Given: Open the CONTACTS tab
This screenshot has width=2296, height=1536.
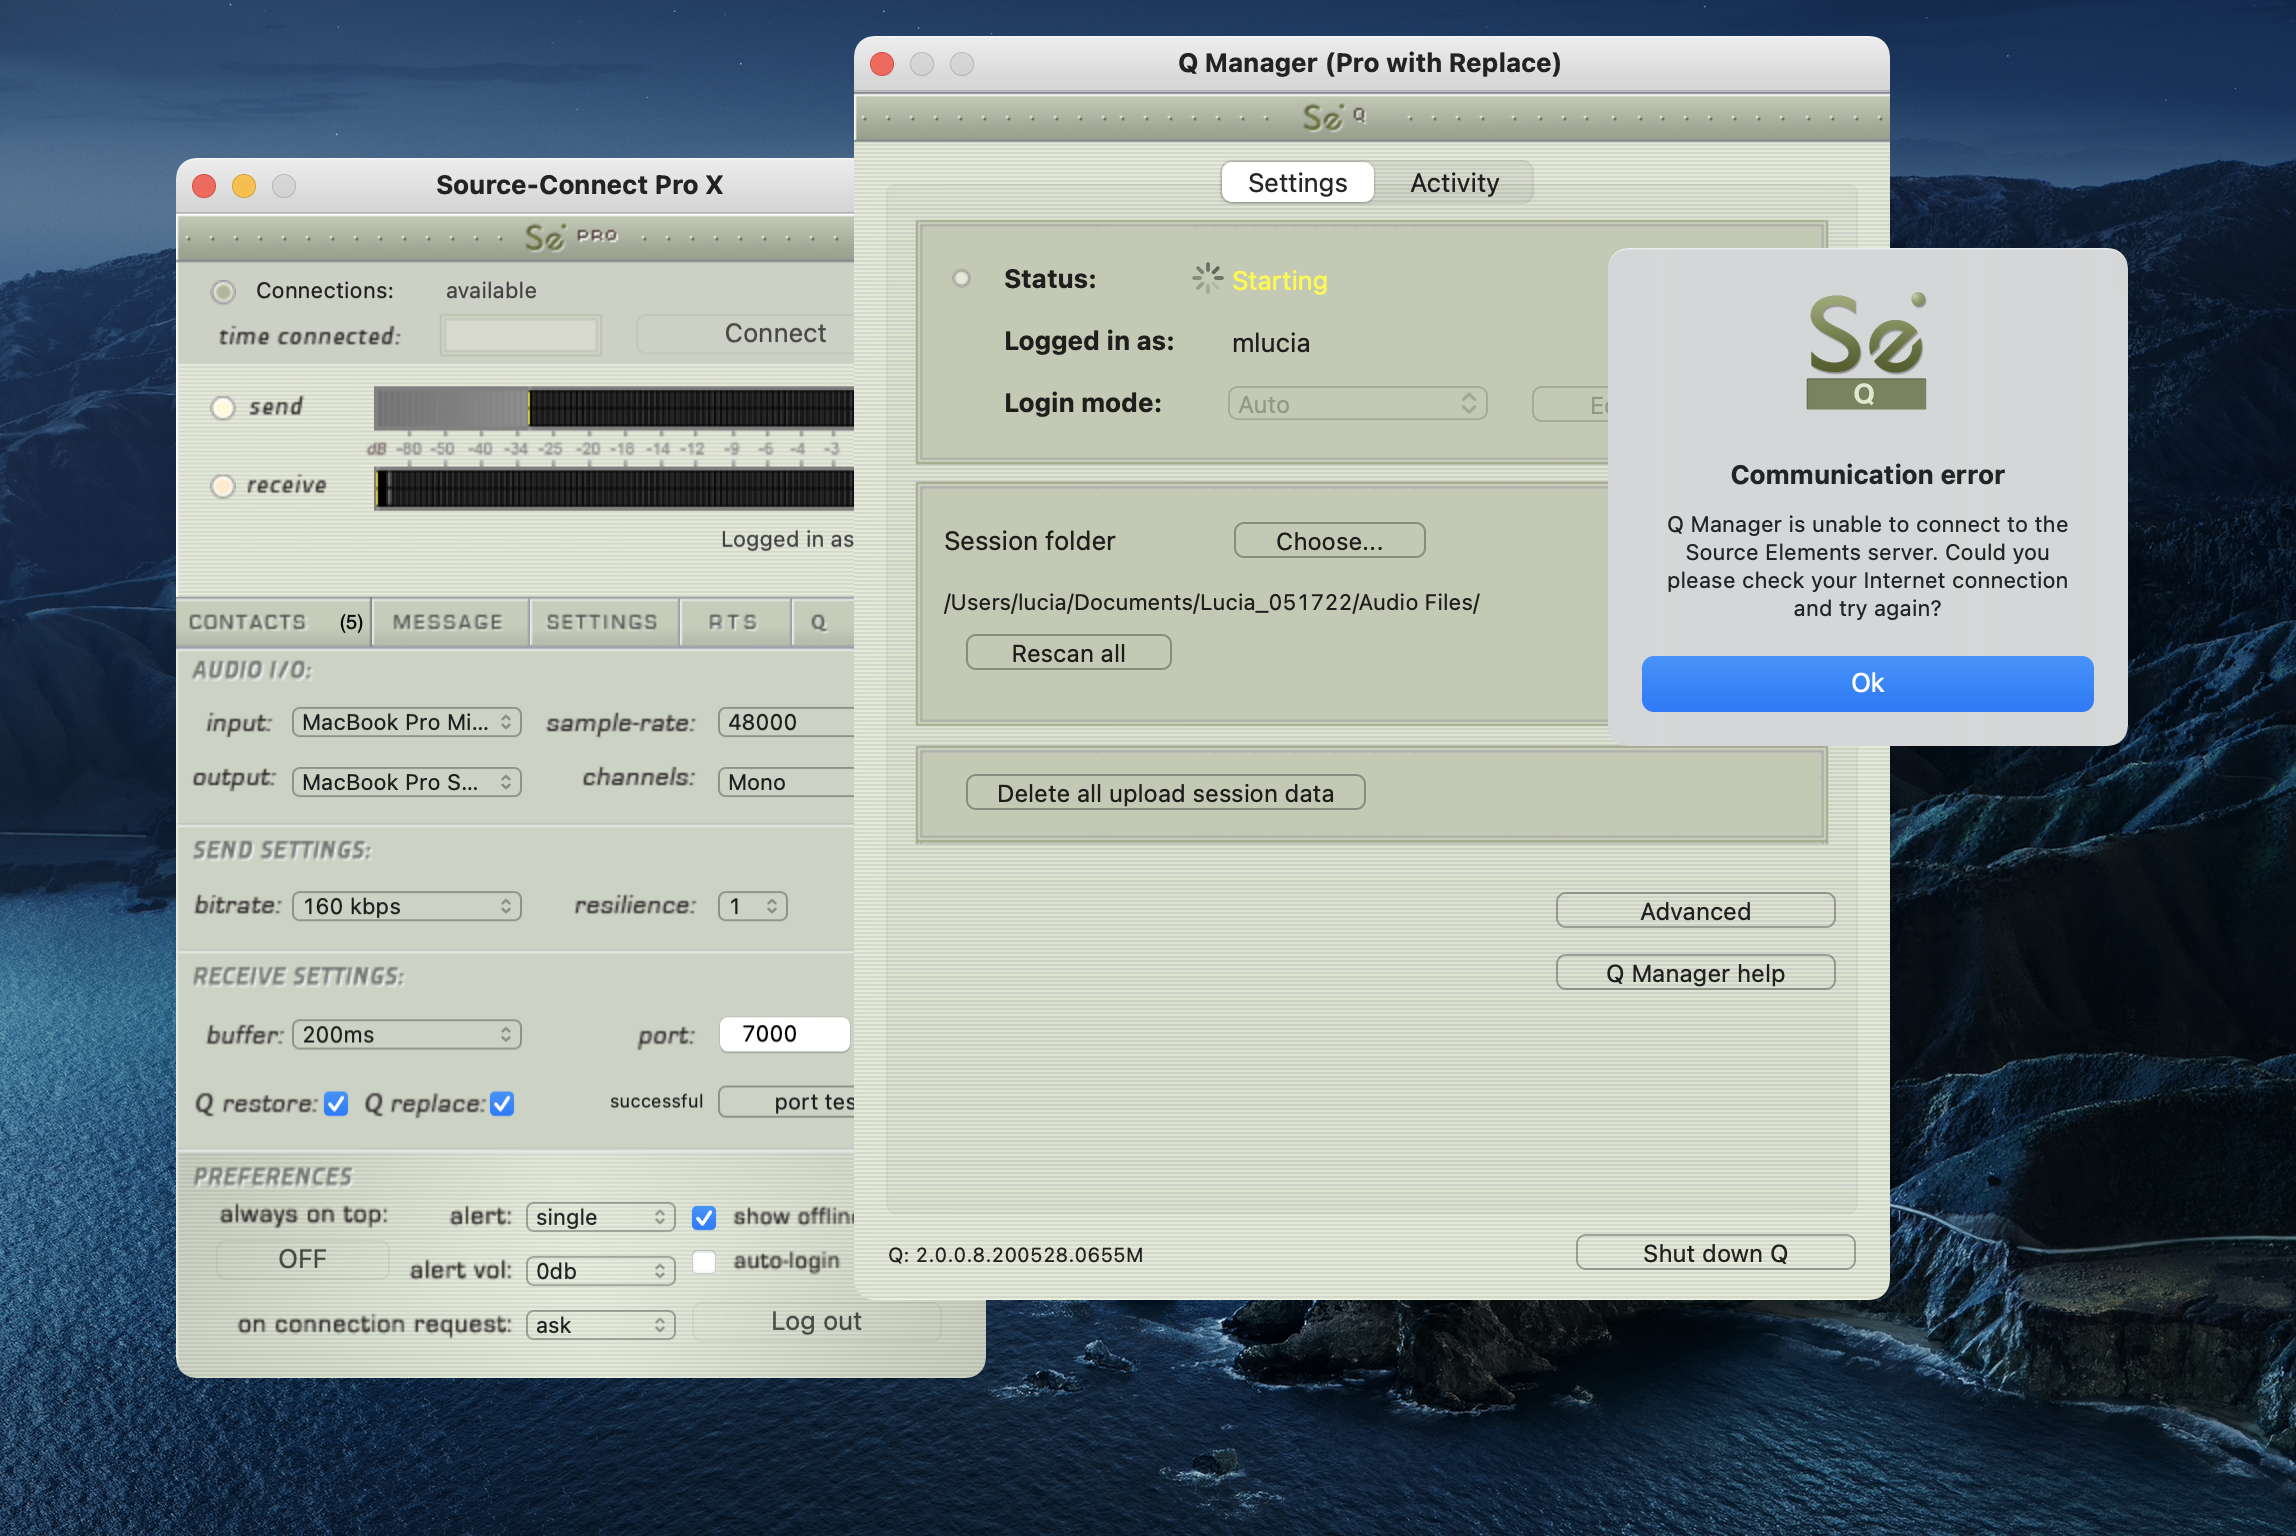Looking at the screenshot, I should point(248,622).
